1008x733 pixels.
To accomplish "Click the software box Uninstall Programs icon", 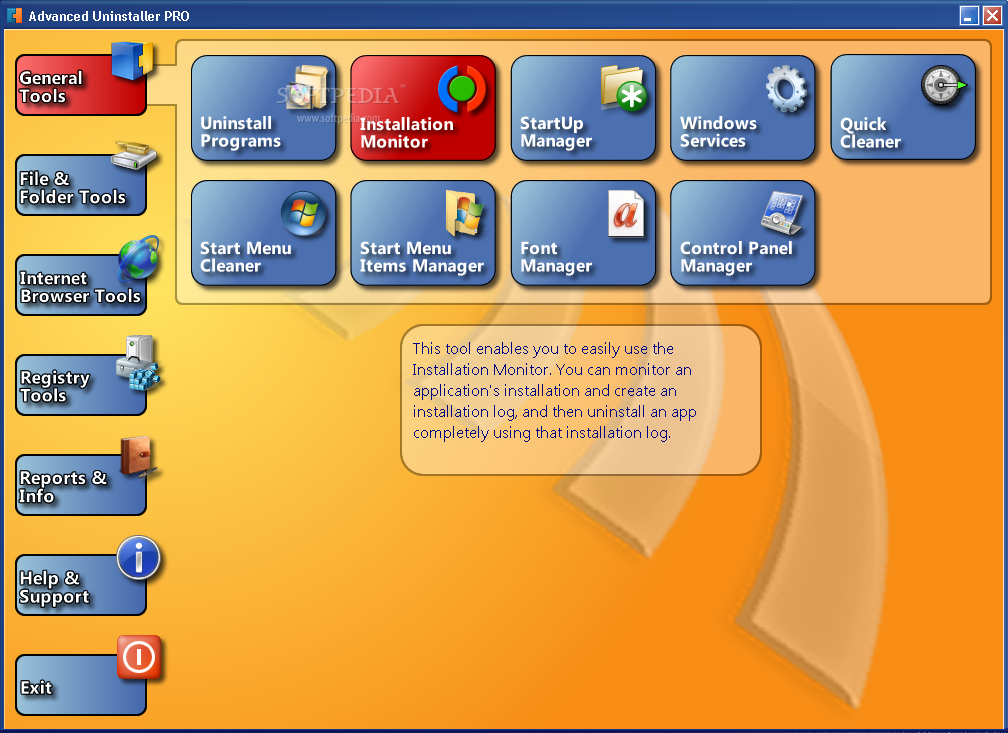I will pos(307,87).
